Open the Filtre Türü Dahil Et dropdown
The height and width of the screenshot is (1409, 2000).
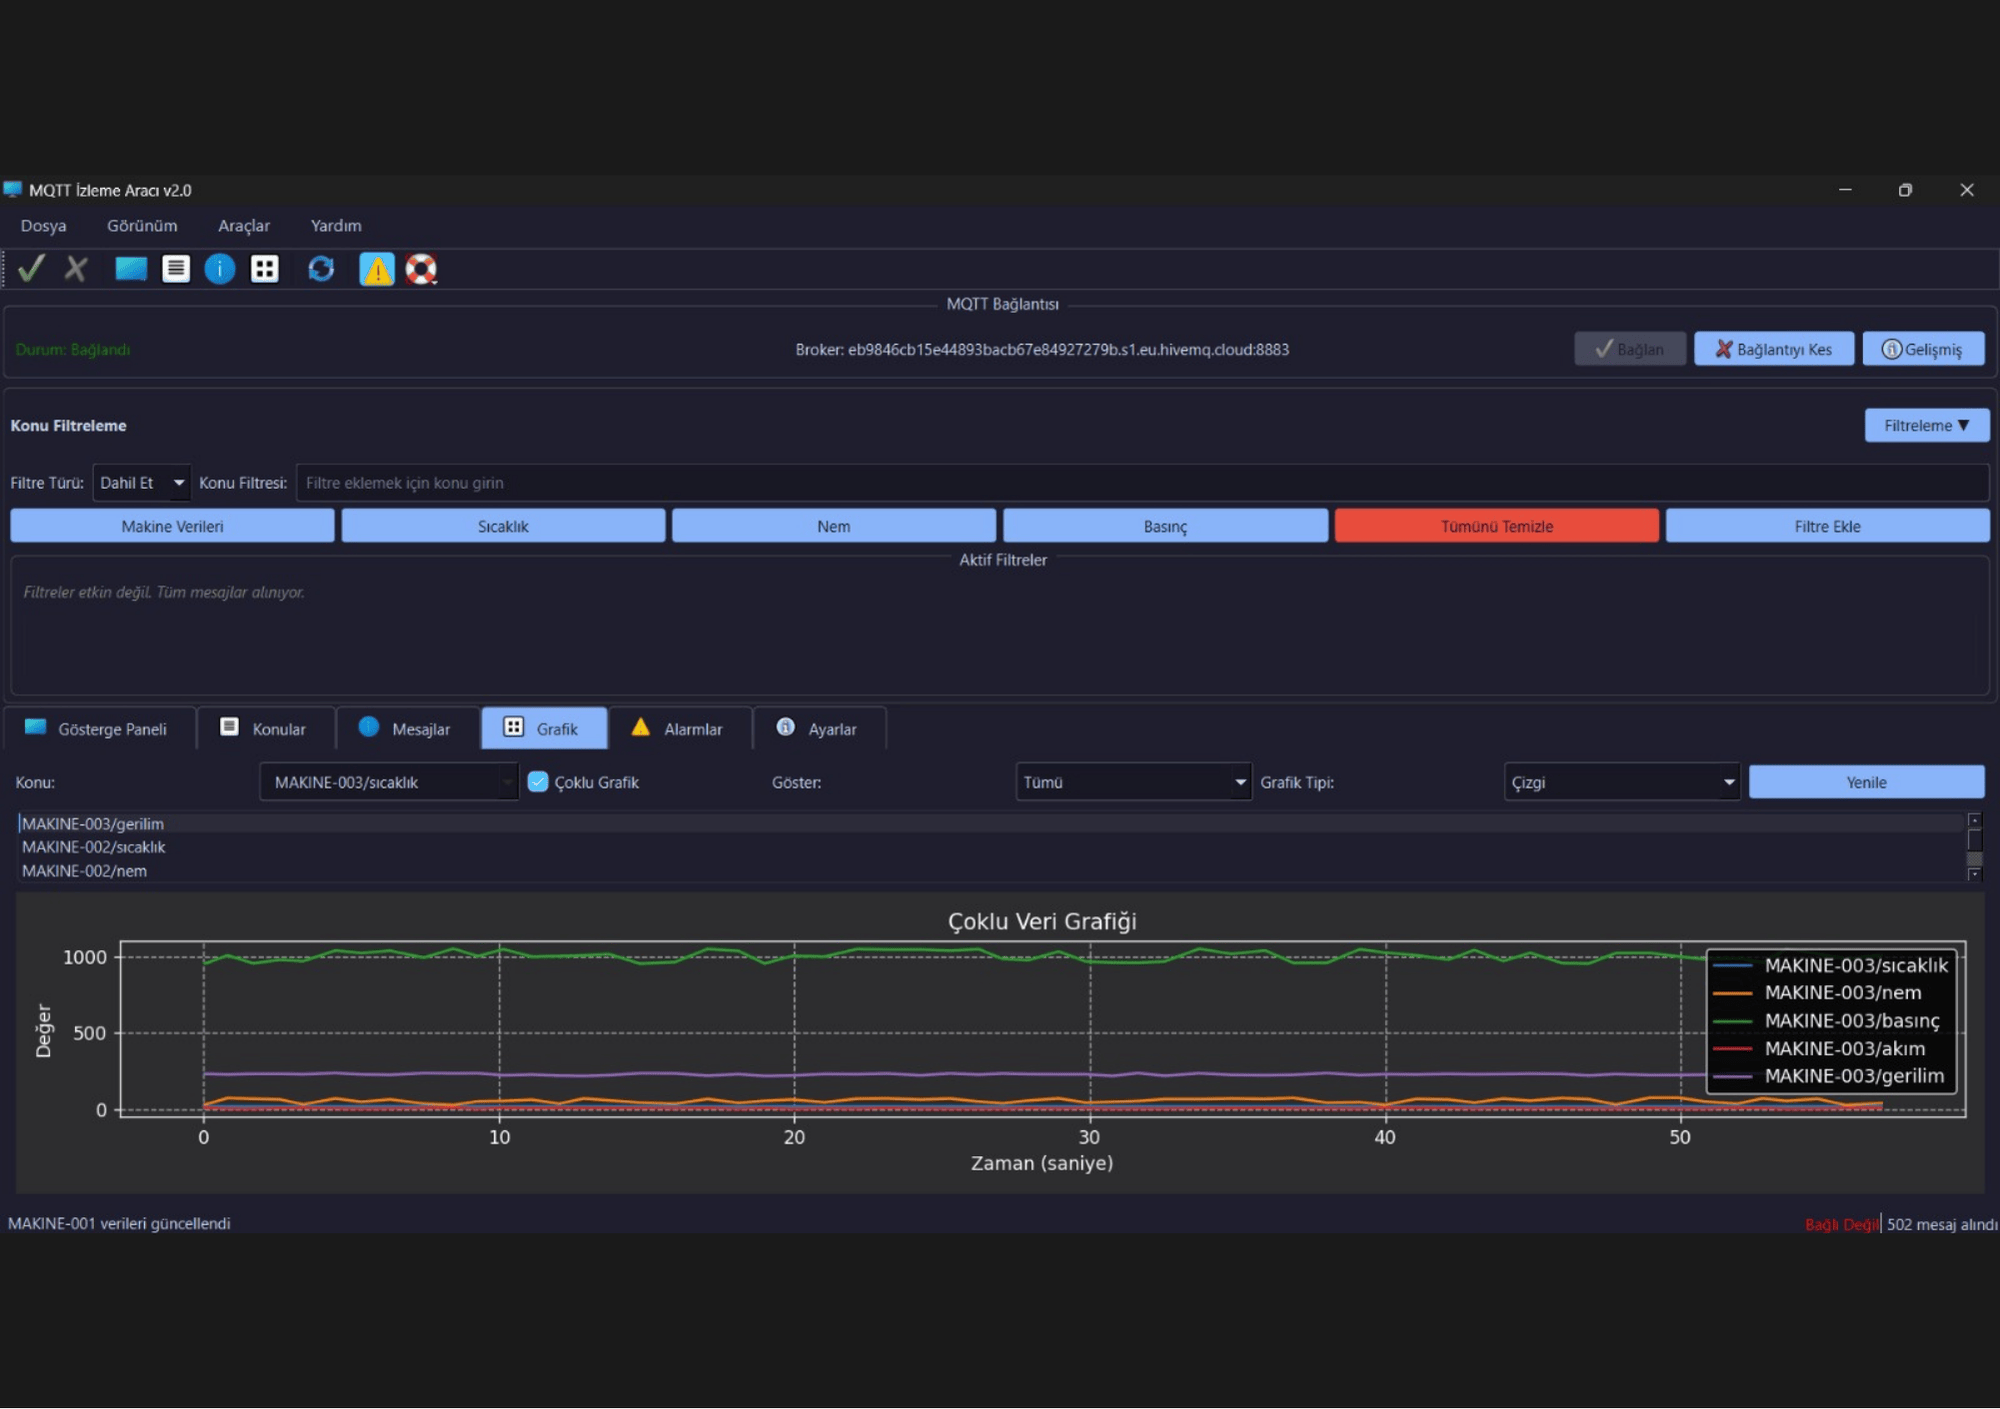coord(141,483)
